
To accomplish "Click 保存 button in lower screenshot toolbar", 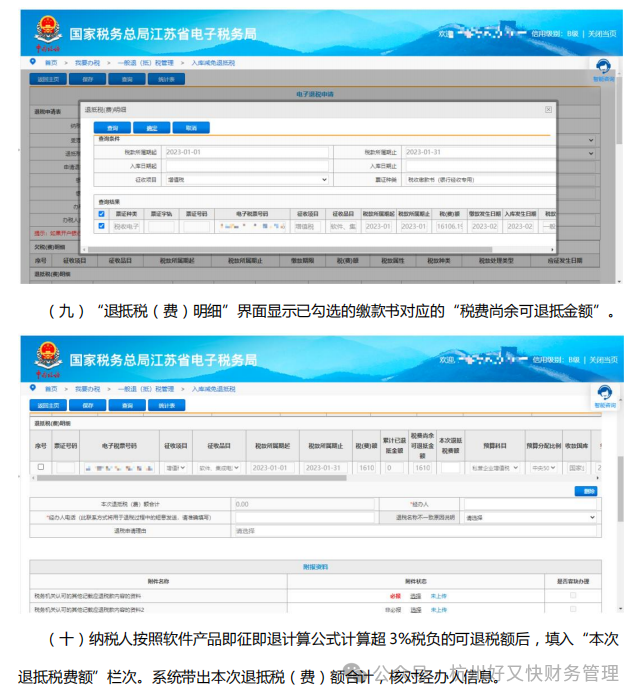I will point(87,405).
